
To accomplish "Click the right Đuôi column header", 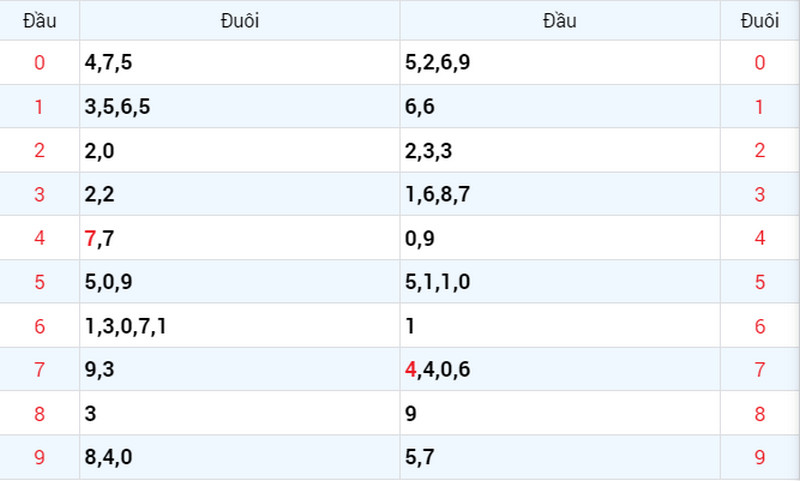I will [x=760, y=21].
